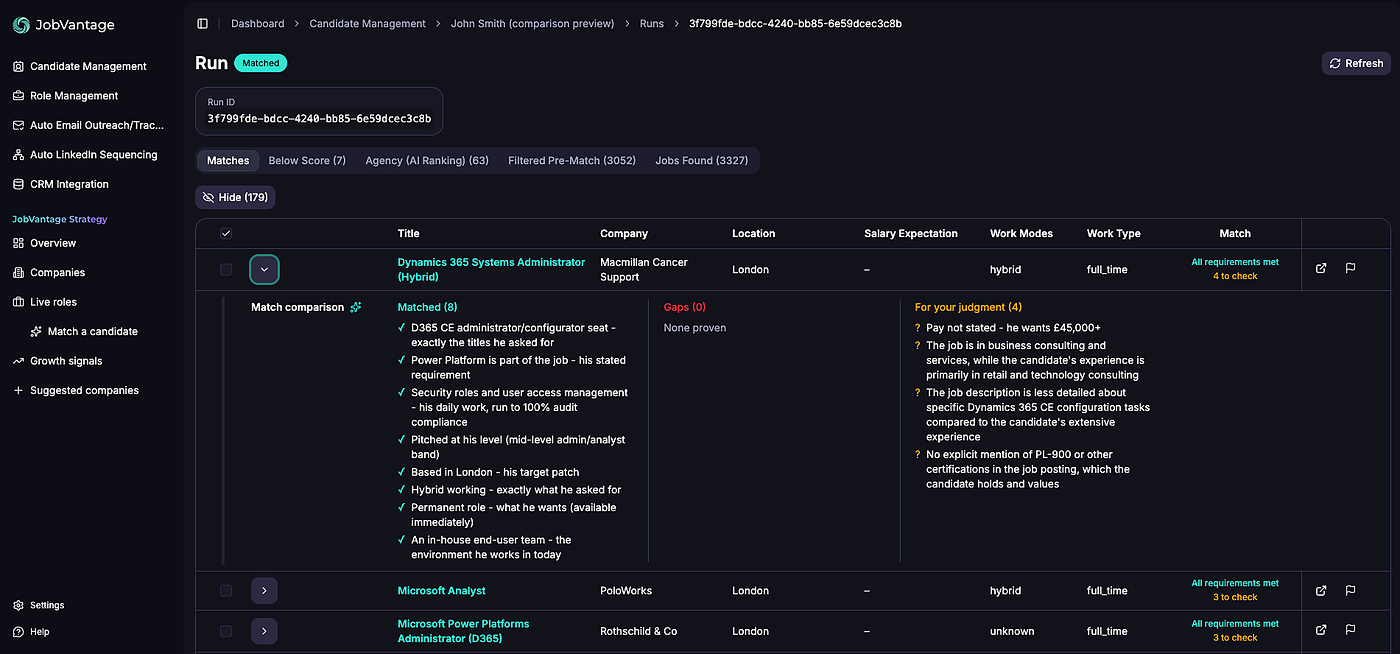1400x654 pixels.
Task: Open the Jobs Found (3327) tab
Action: point(702,160)
